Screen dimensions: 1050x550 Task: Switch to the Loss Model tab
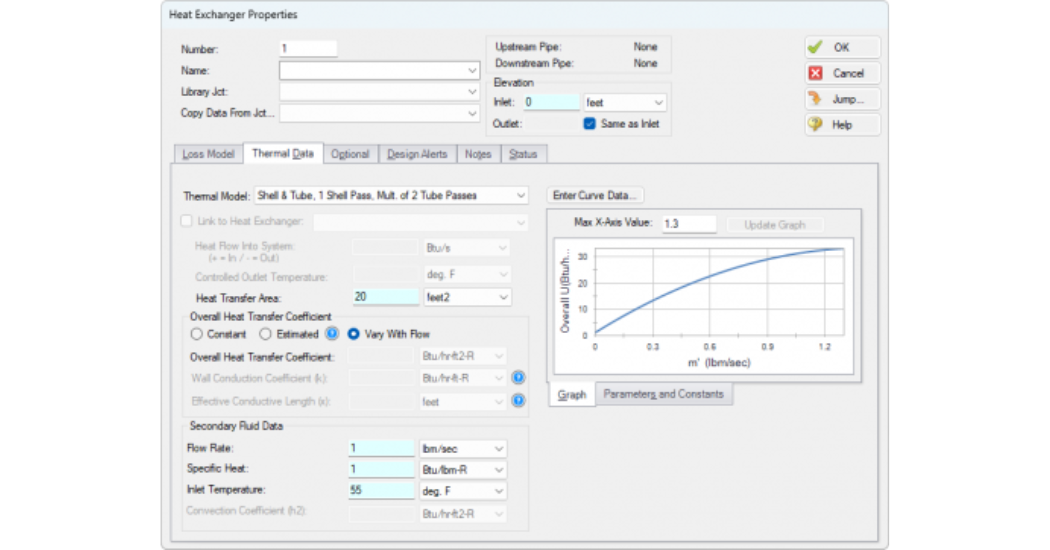(208, 154)
